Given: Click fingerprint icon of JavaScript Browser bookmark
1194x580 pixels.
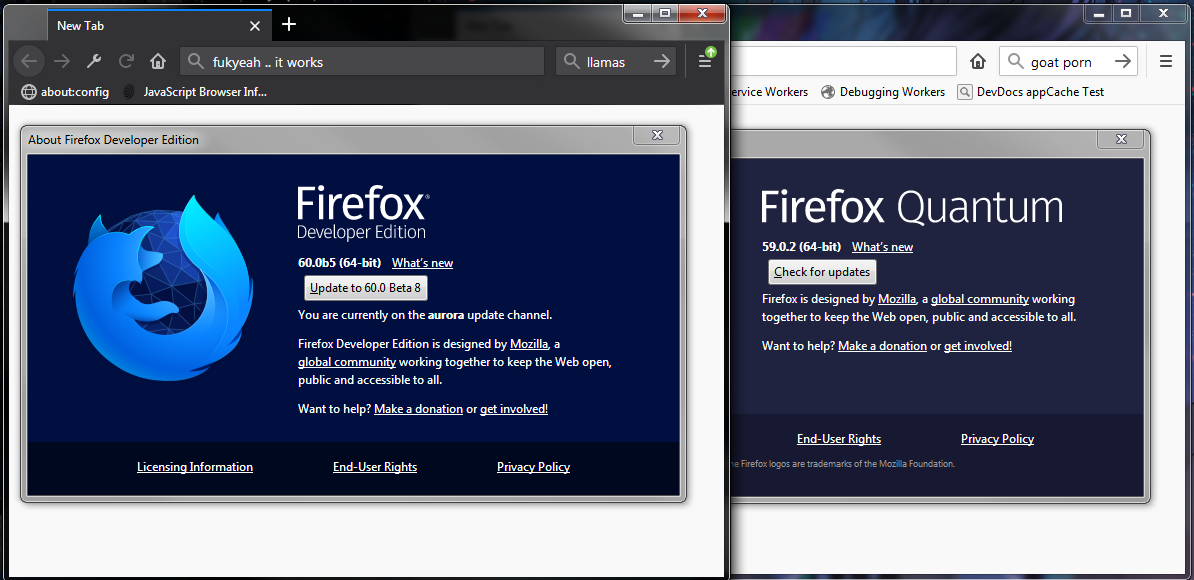Looking at the screenshot, I should [129, 92].
